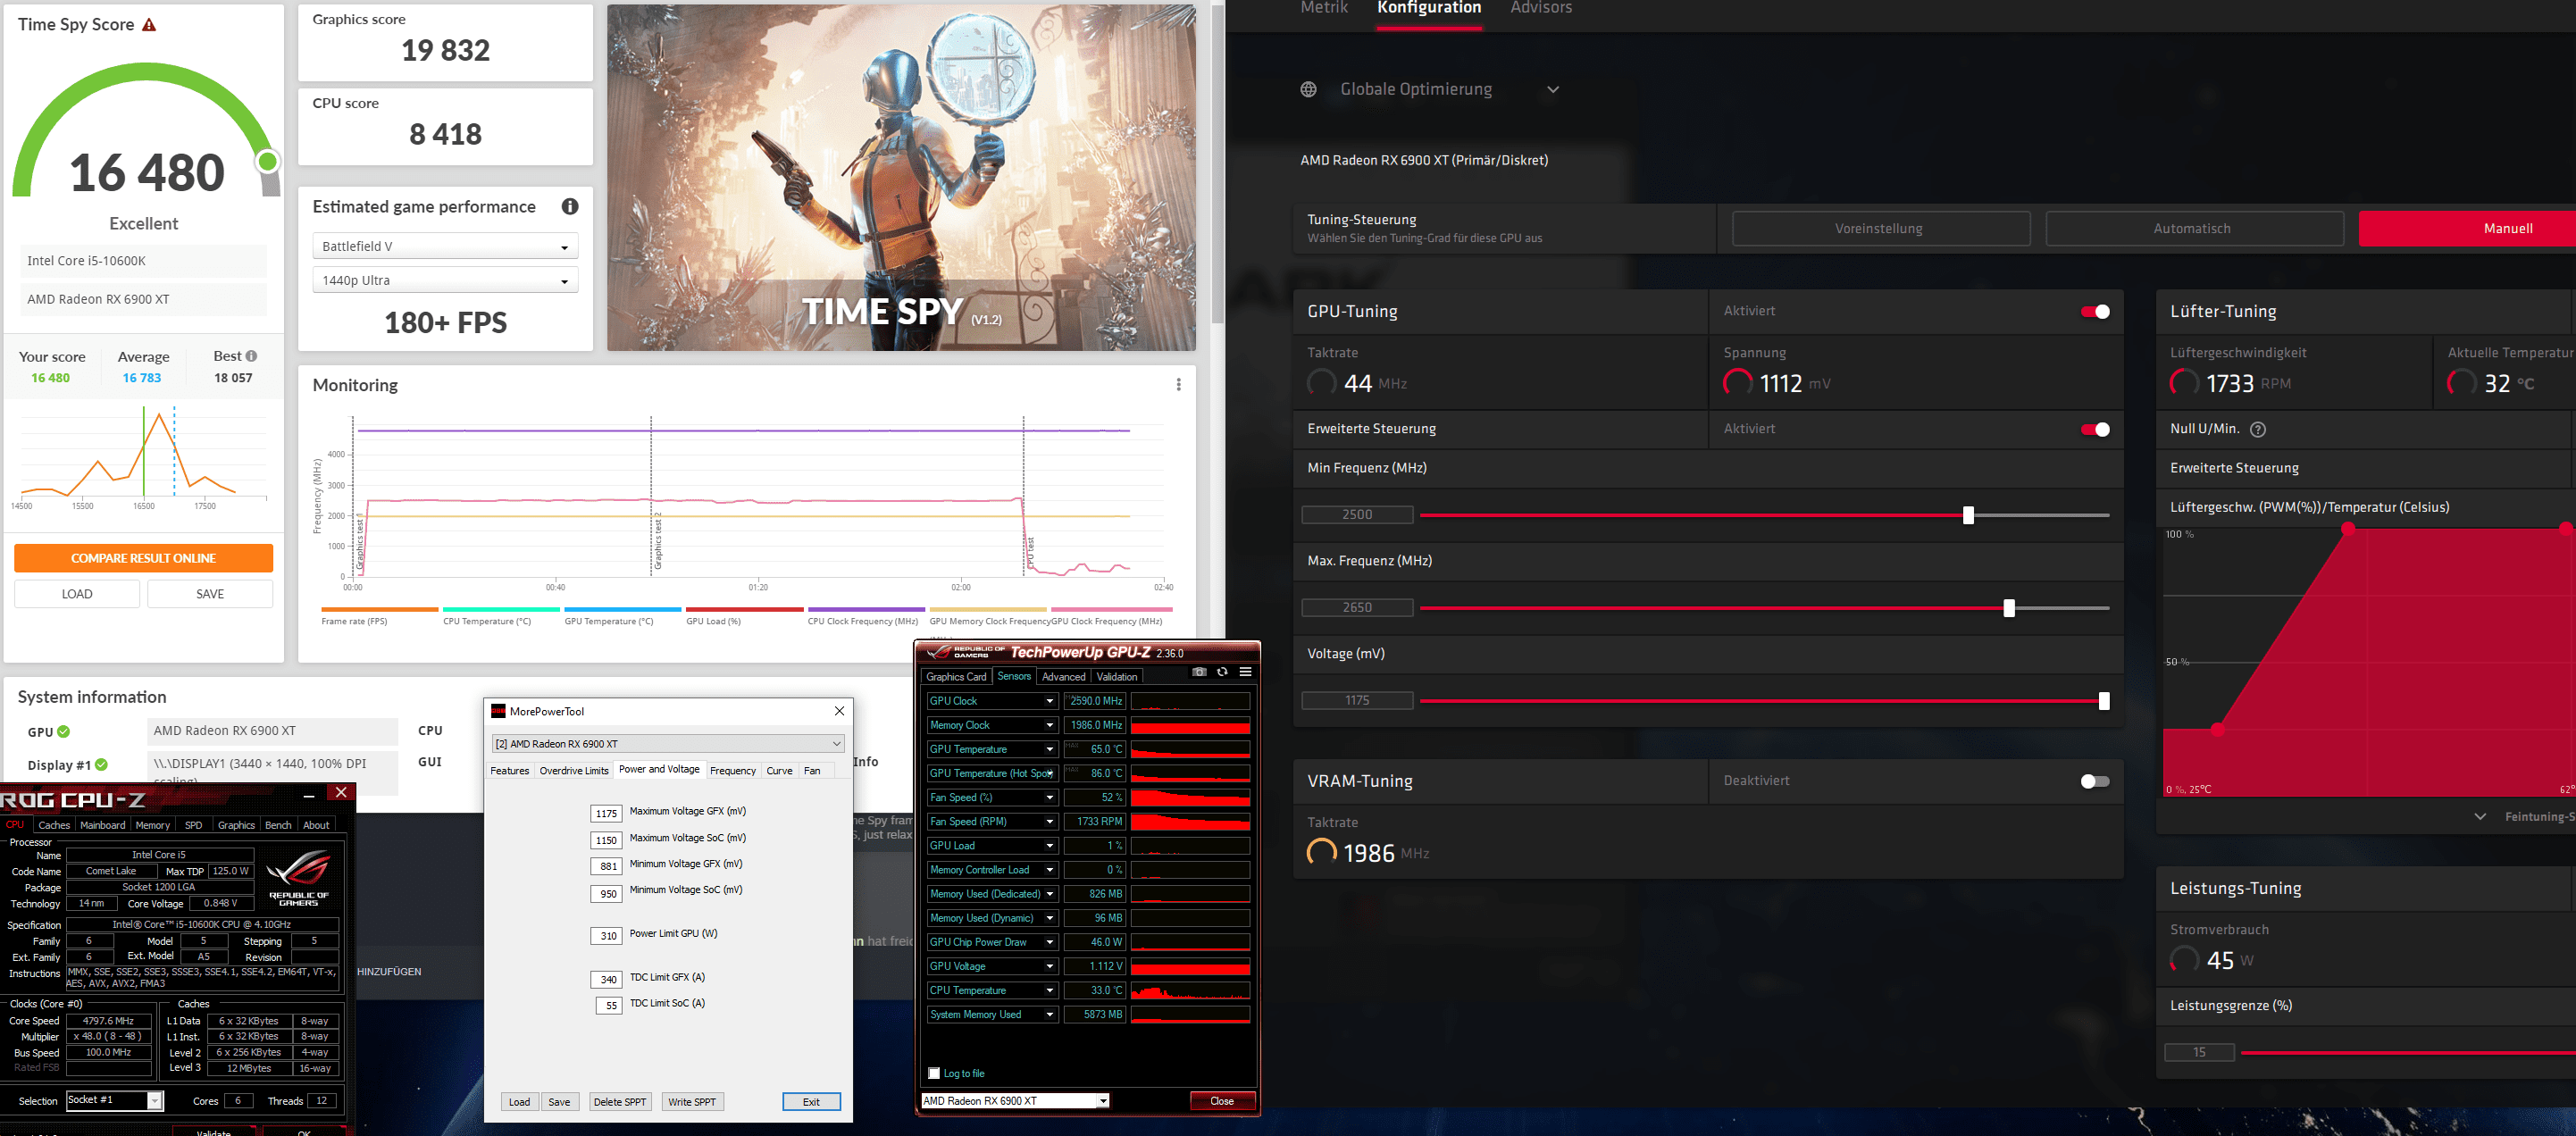This screenshot has width=2576, height=1136.
Task: Click the Maximum Voltage GFX value field
Action: (x=606, y=813)
